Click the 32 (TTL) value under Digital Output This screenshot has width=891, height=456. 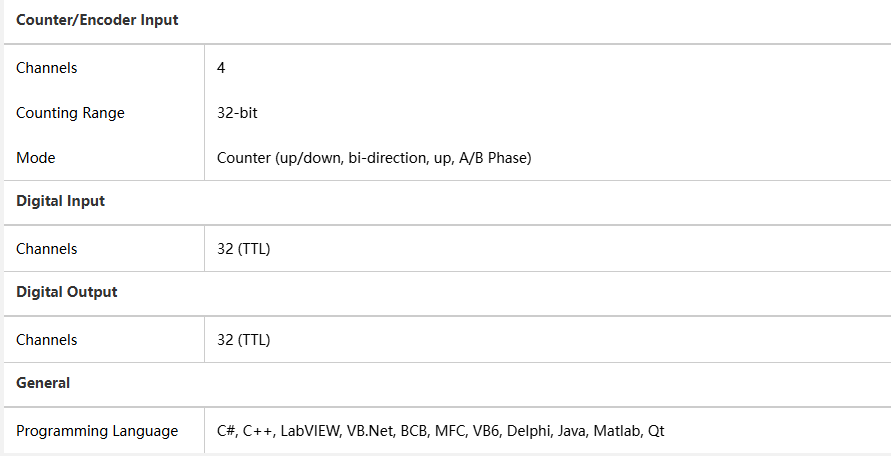click(x=243, y=340)
